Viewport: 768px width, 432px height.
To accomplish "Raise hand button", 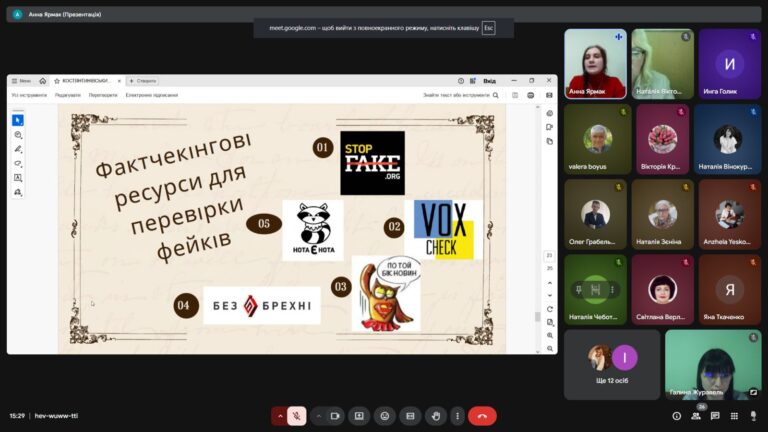I will (436, 416).
